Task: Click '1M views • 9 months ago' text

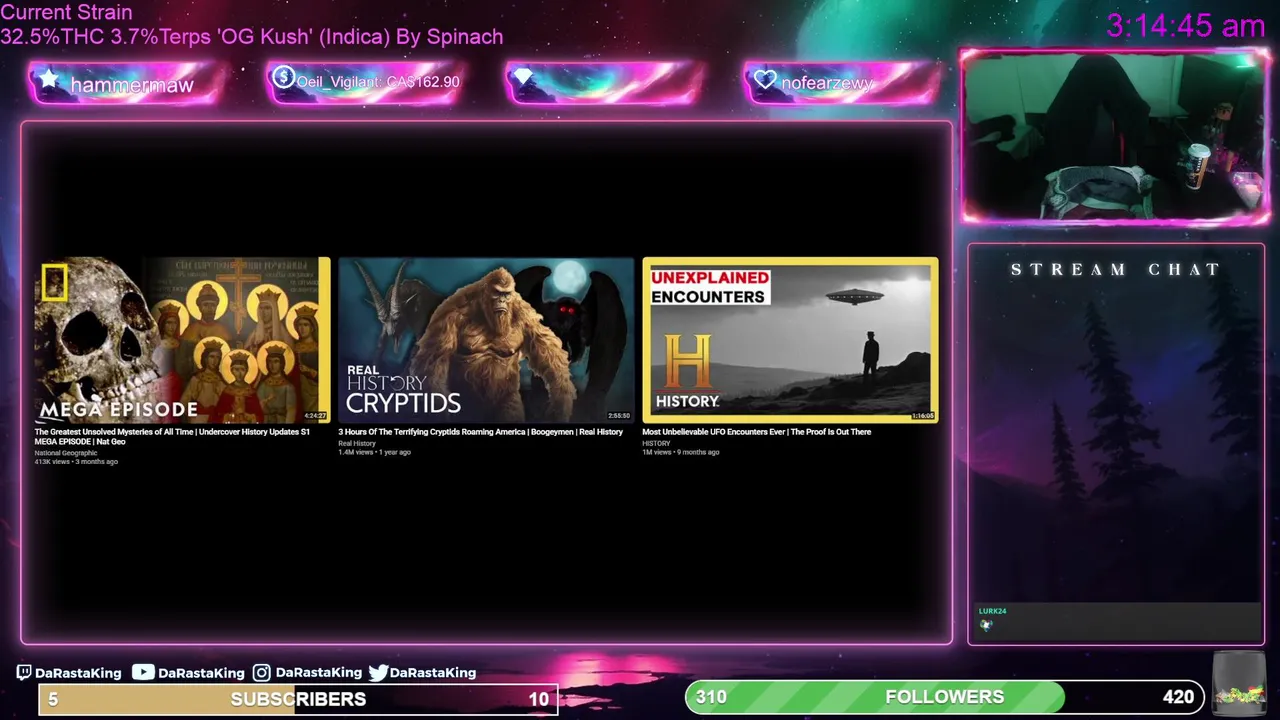Action: (x=680, y=452)
